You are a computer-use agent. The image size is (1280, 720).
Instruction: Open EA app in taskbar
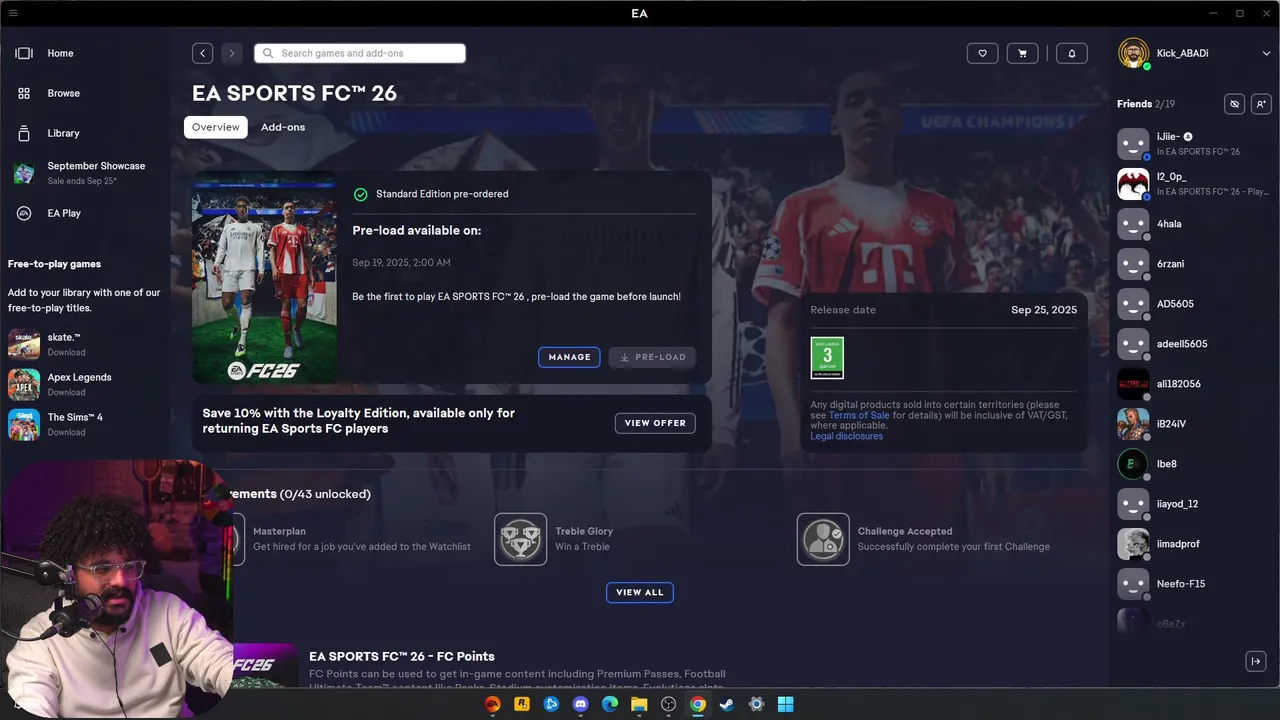[492, 704]
